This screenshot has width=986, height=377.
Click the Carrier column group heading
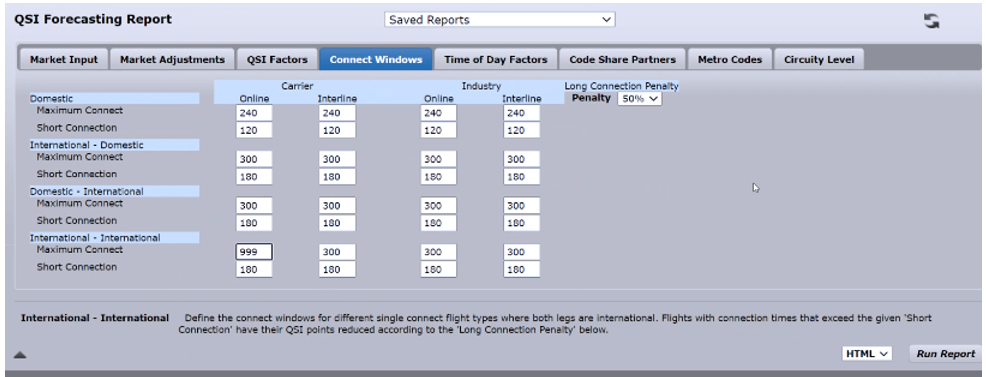[297, 86]
